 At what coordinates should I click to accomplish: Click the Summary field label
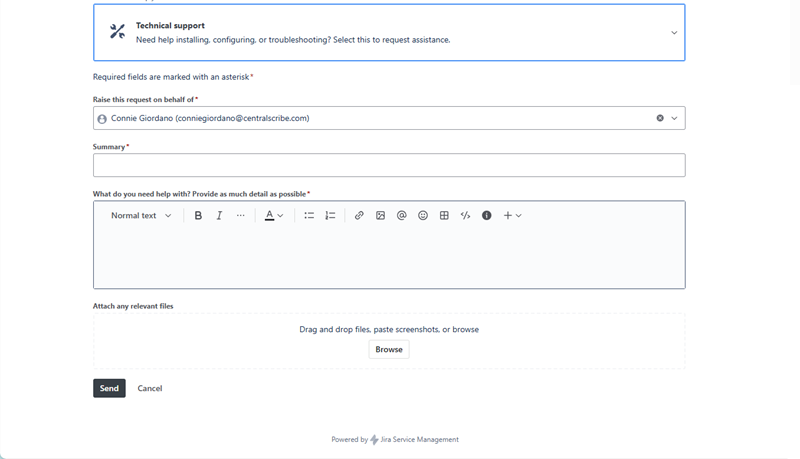coord(109,147)
